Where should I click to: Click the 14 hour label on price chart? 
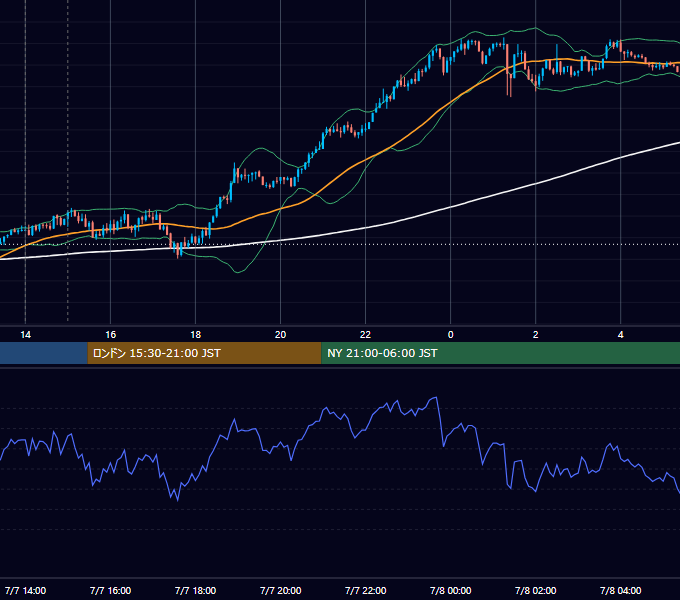[26, 335]
